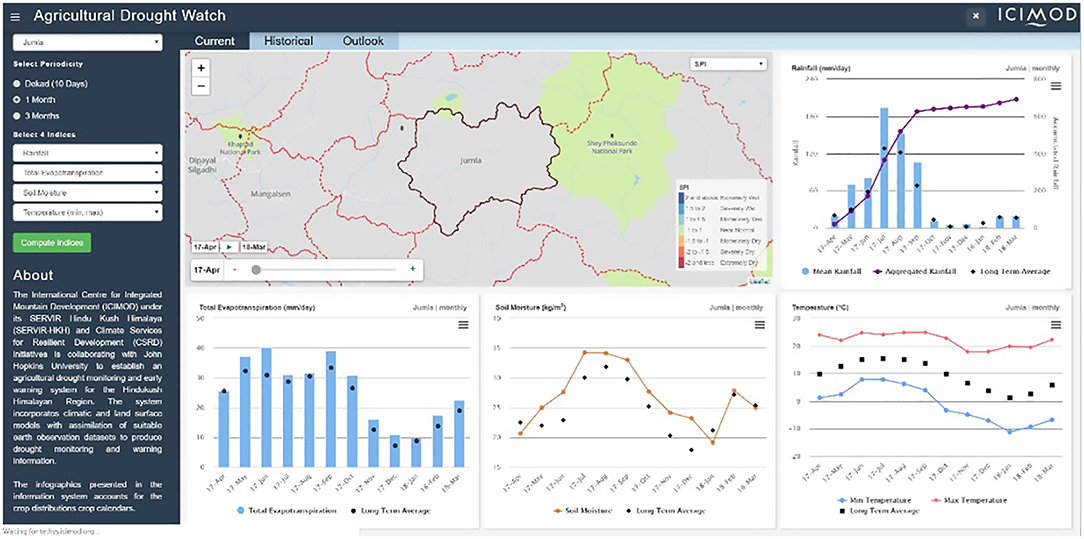Zoom in on the map
The image size is (1084, 539).
pyautogui.click(x=201, y=68)
